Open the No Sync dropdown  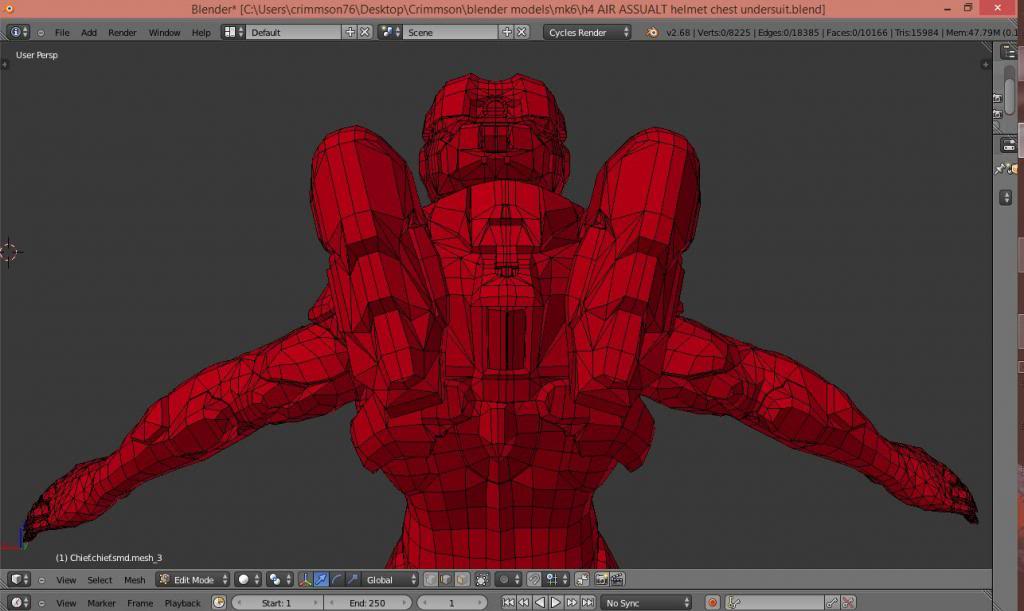[x=646, y=603]
